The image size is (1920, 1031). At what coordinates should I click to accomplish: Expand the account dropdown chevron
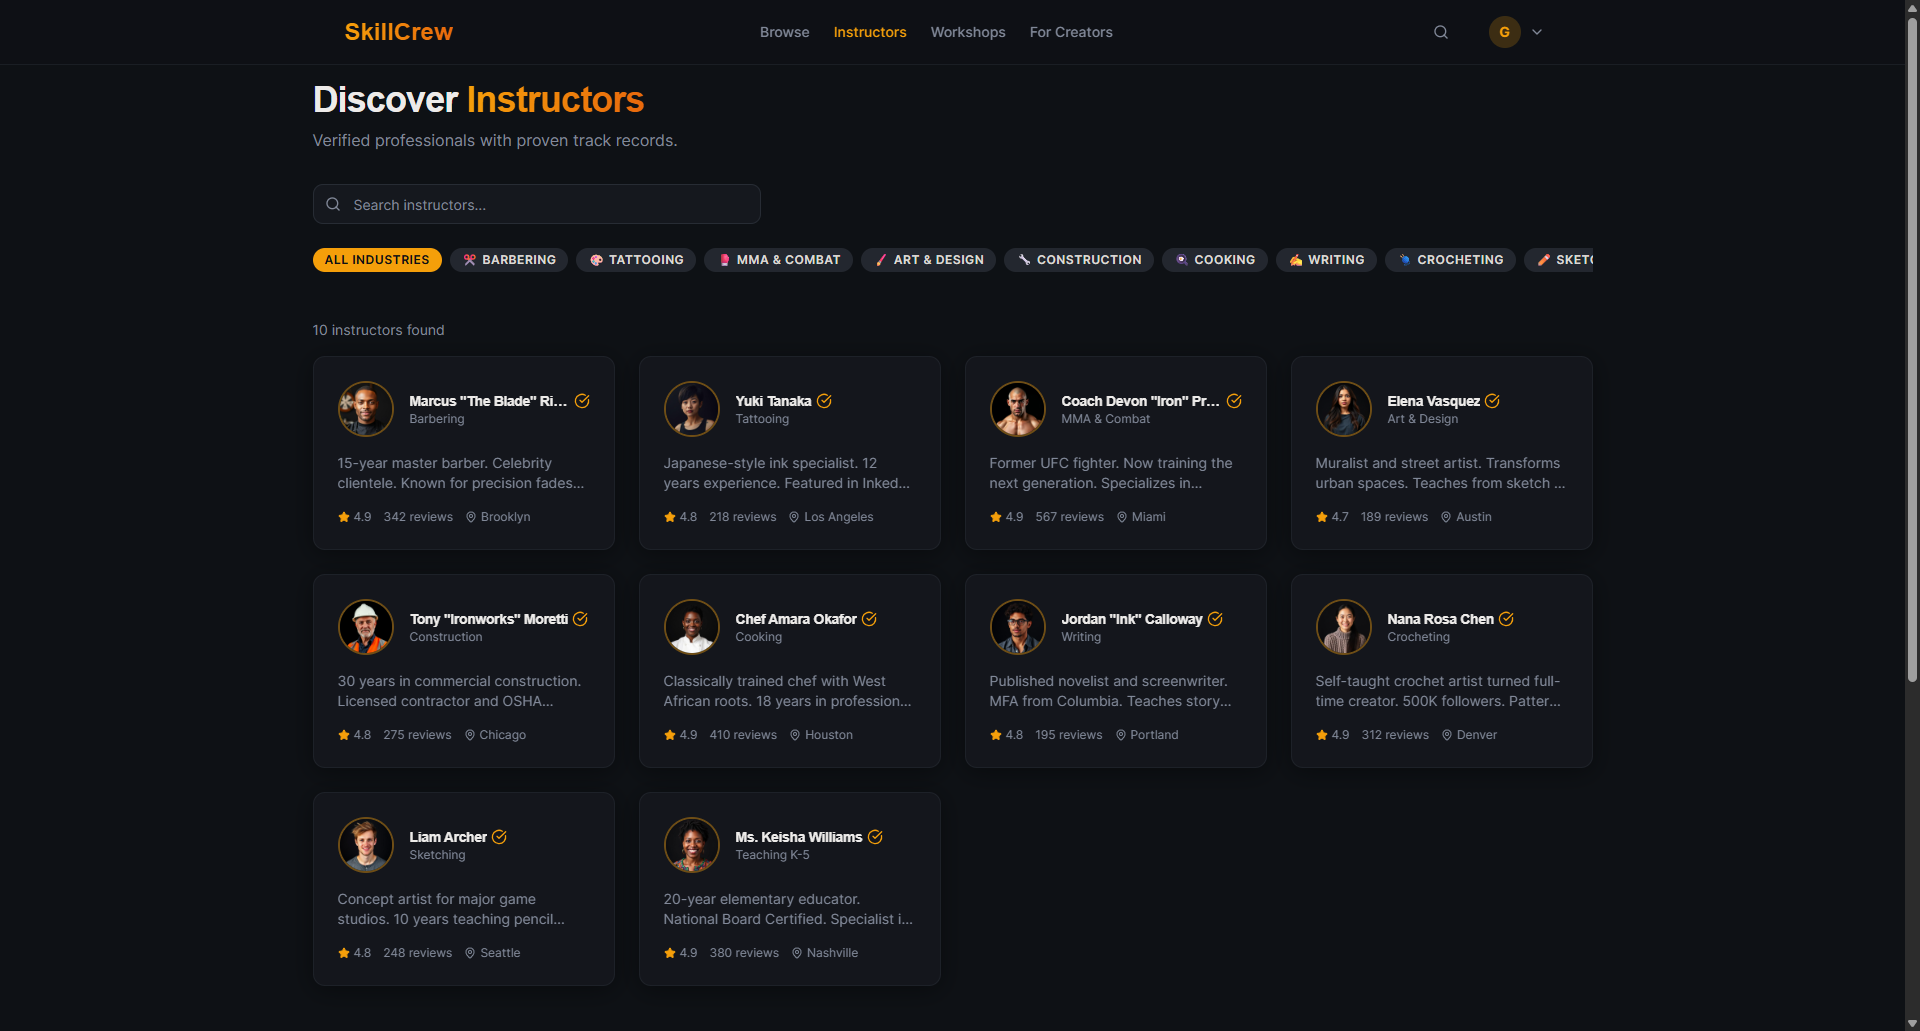coord(1537,32)
